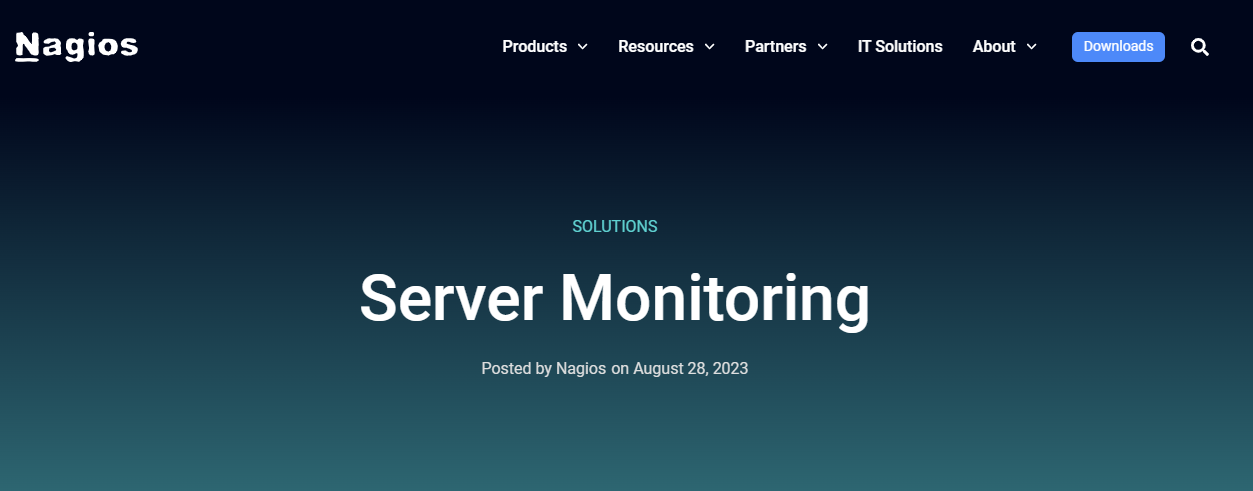1253x491 pixels.
Task: Go to IT Solutions page
Action: [x=900, y=47]
